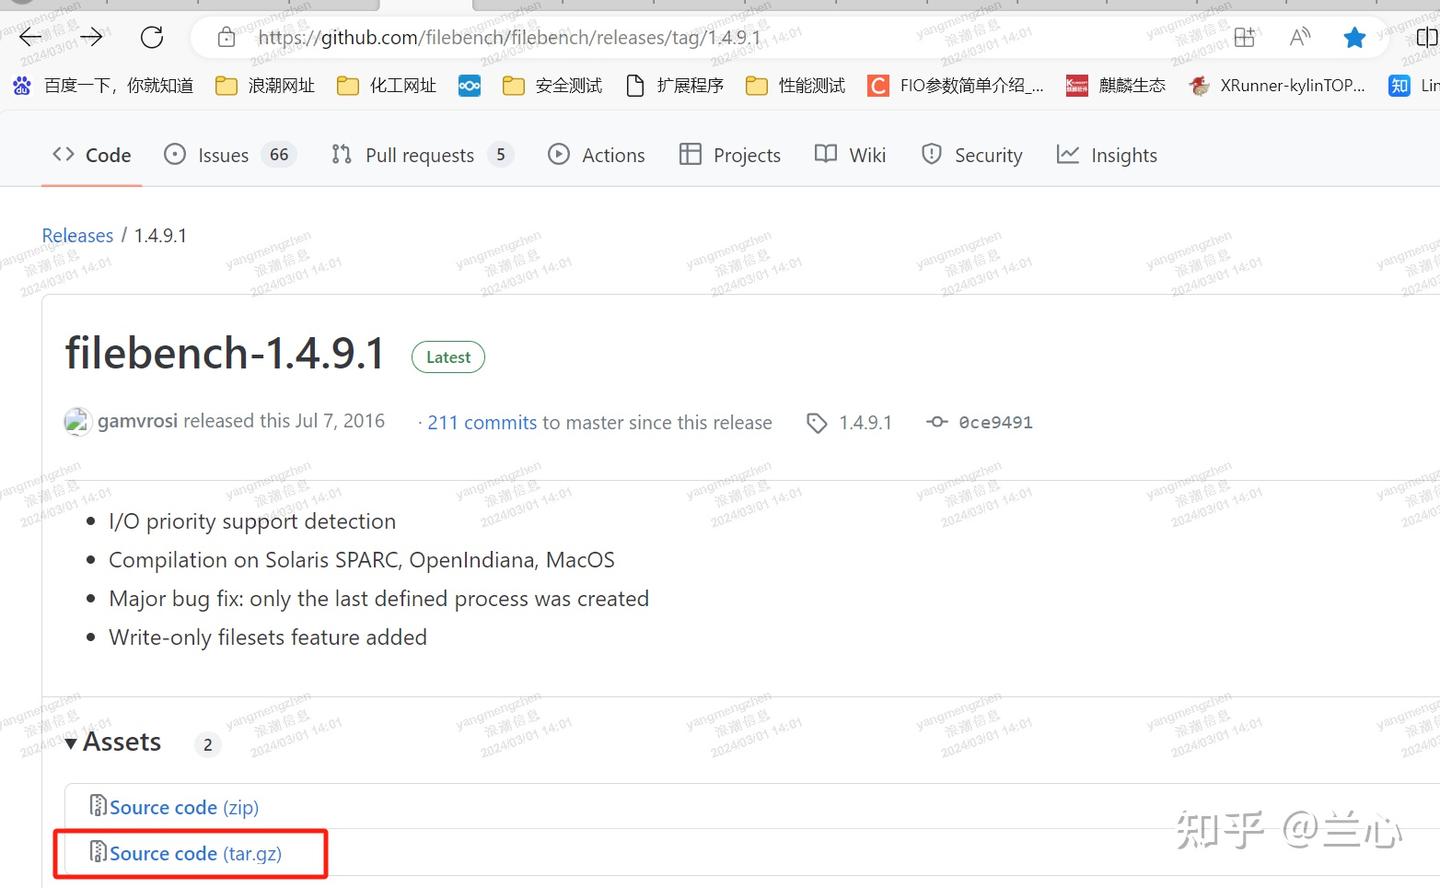Click the Insights graph icon
The image size is (1440, 888).
[1067, 154]
